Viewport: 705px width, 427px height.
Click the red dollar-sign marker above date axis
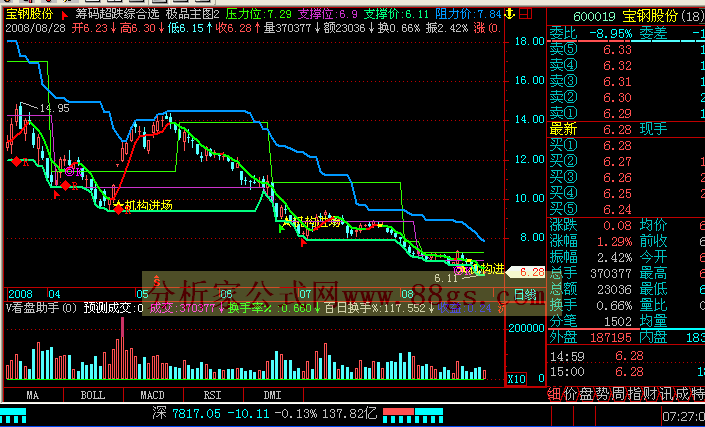(156, 280)
